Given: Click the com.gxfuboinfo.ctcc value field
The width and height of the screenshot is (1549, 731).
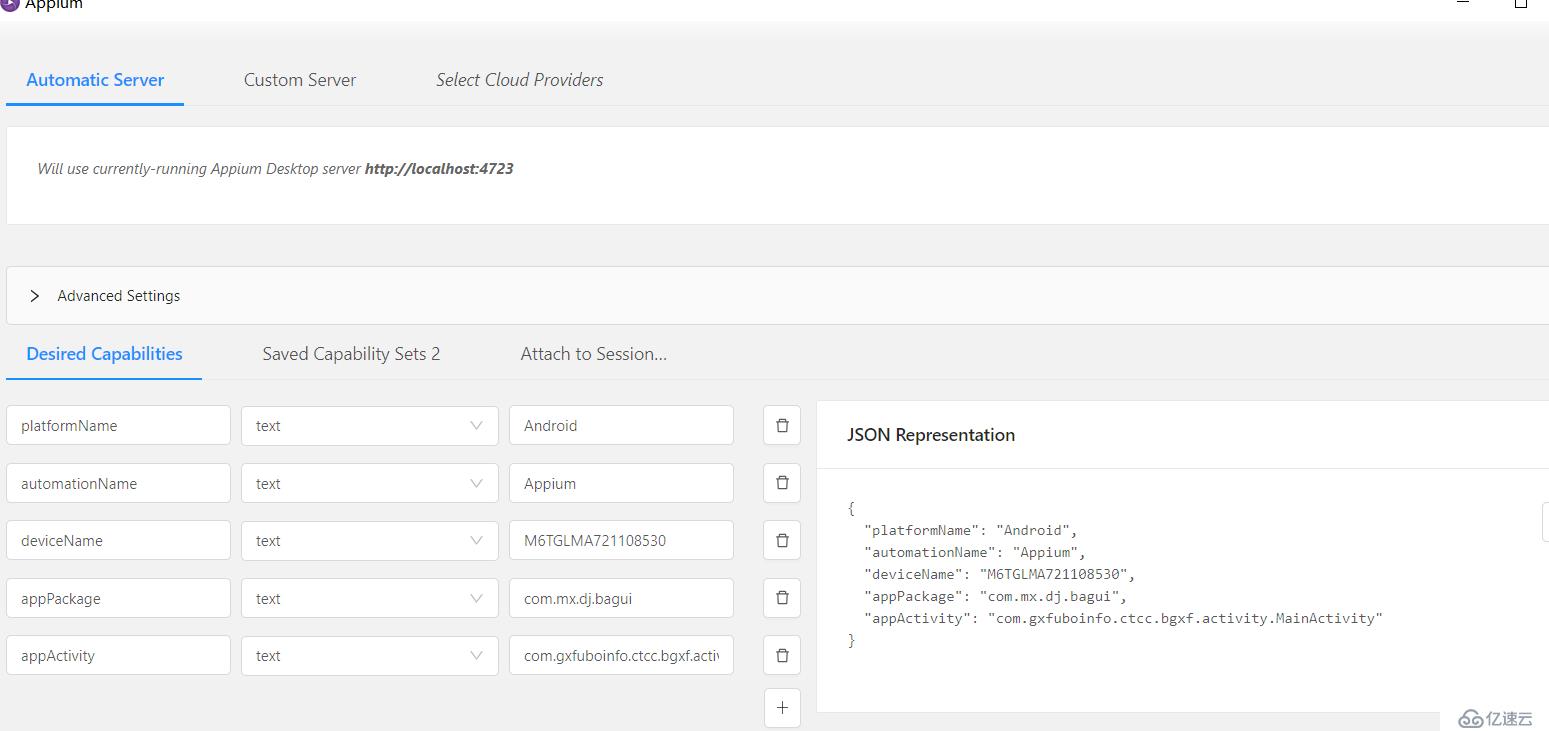Looking at the screenshot, I should coord(621,656).
